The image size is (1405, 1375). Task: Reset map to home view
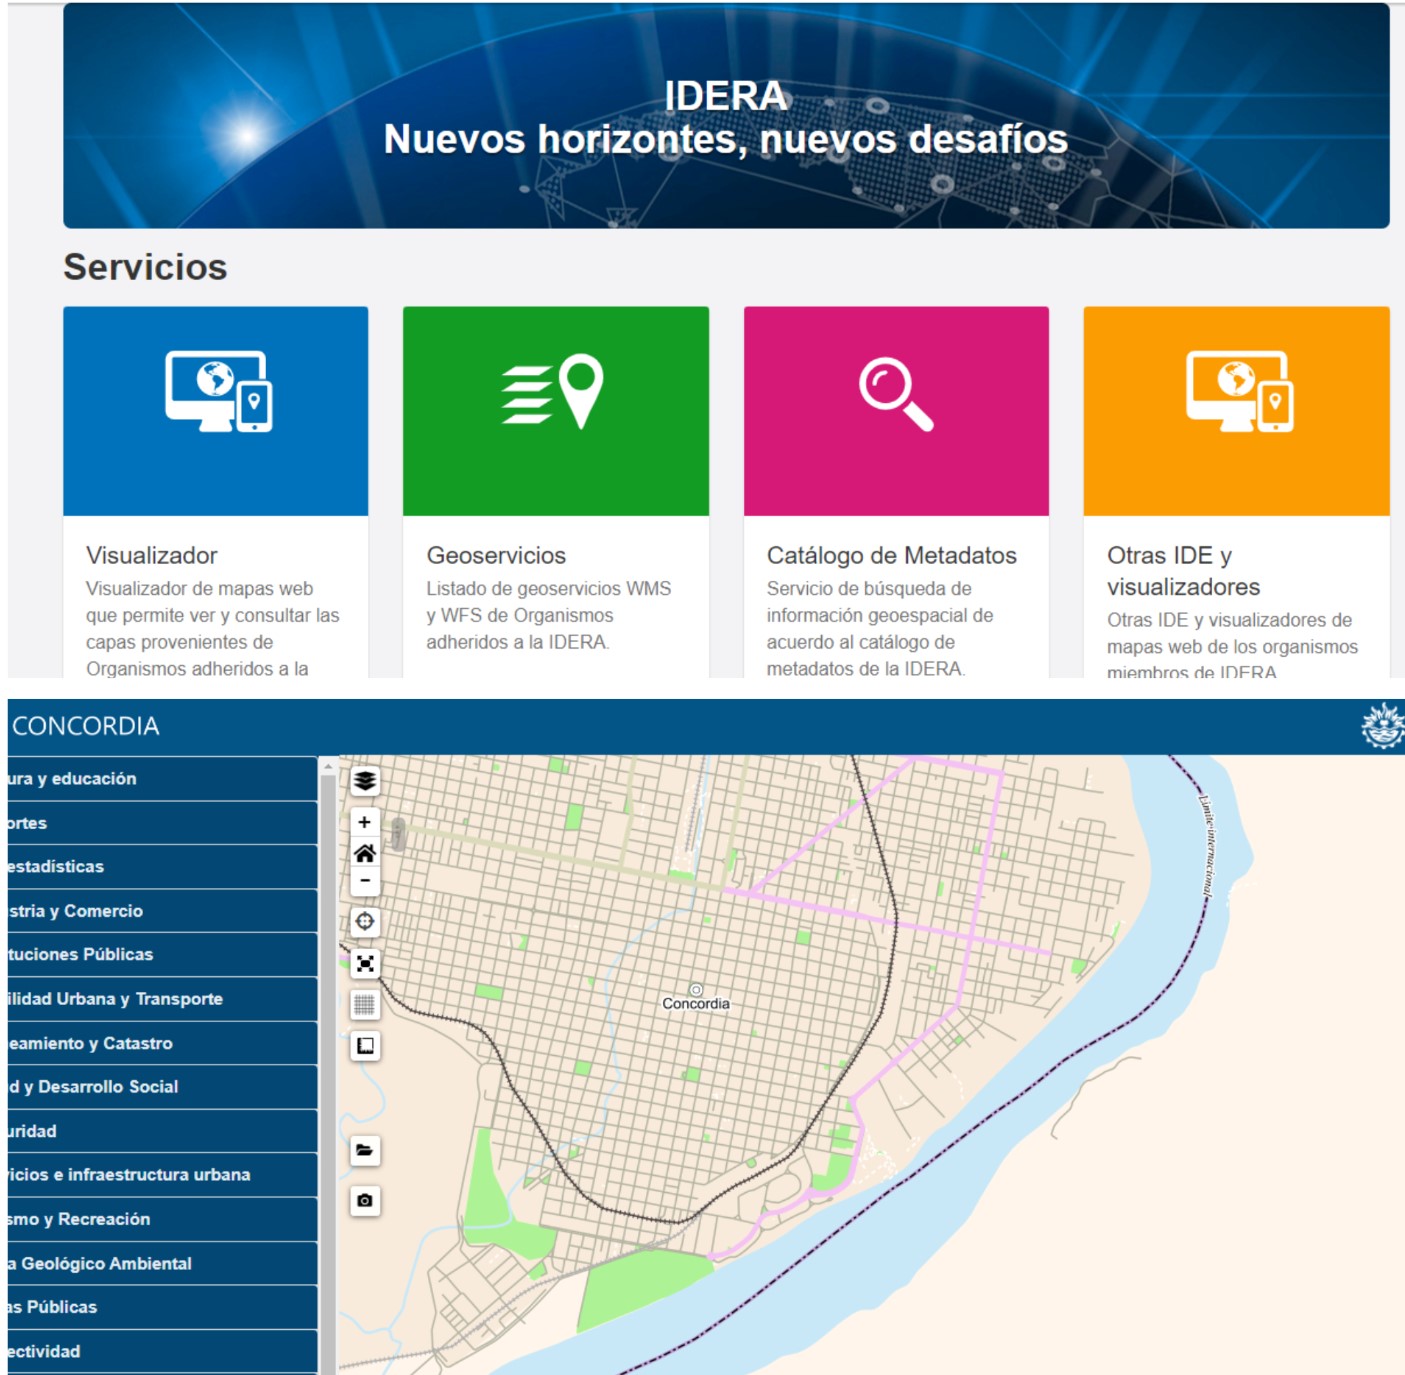365,853
